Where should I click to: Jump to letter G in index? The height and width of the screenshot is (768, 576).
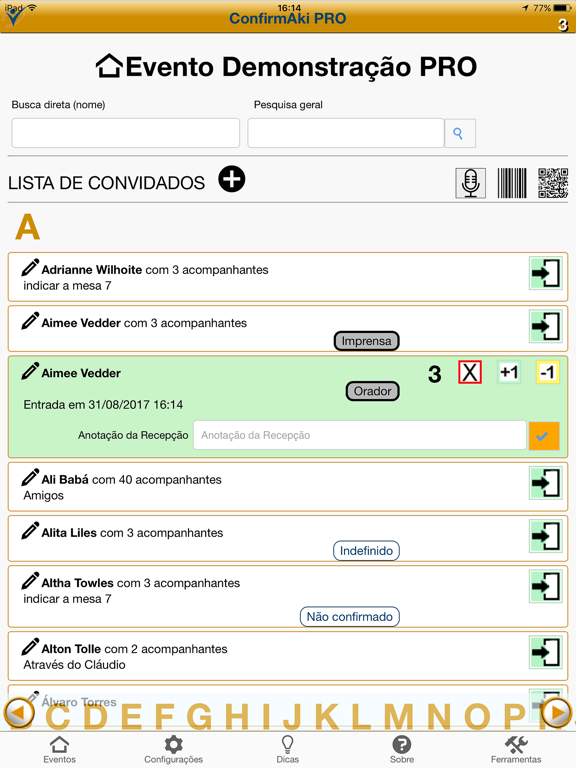[x=199, y=717]
